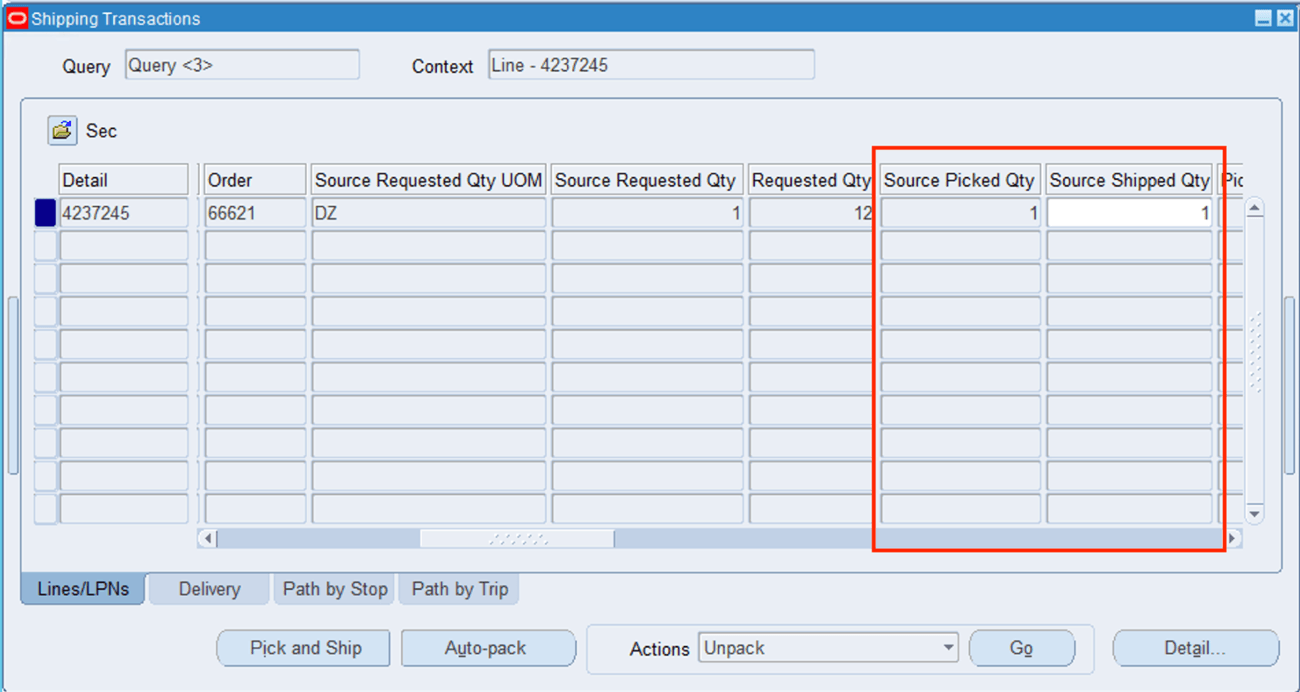Open the Detail... dialog button
The height and width of the screenshot is (692, 1300).
(1196, 648)
